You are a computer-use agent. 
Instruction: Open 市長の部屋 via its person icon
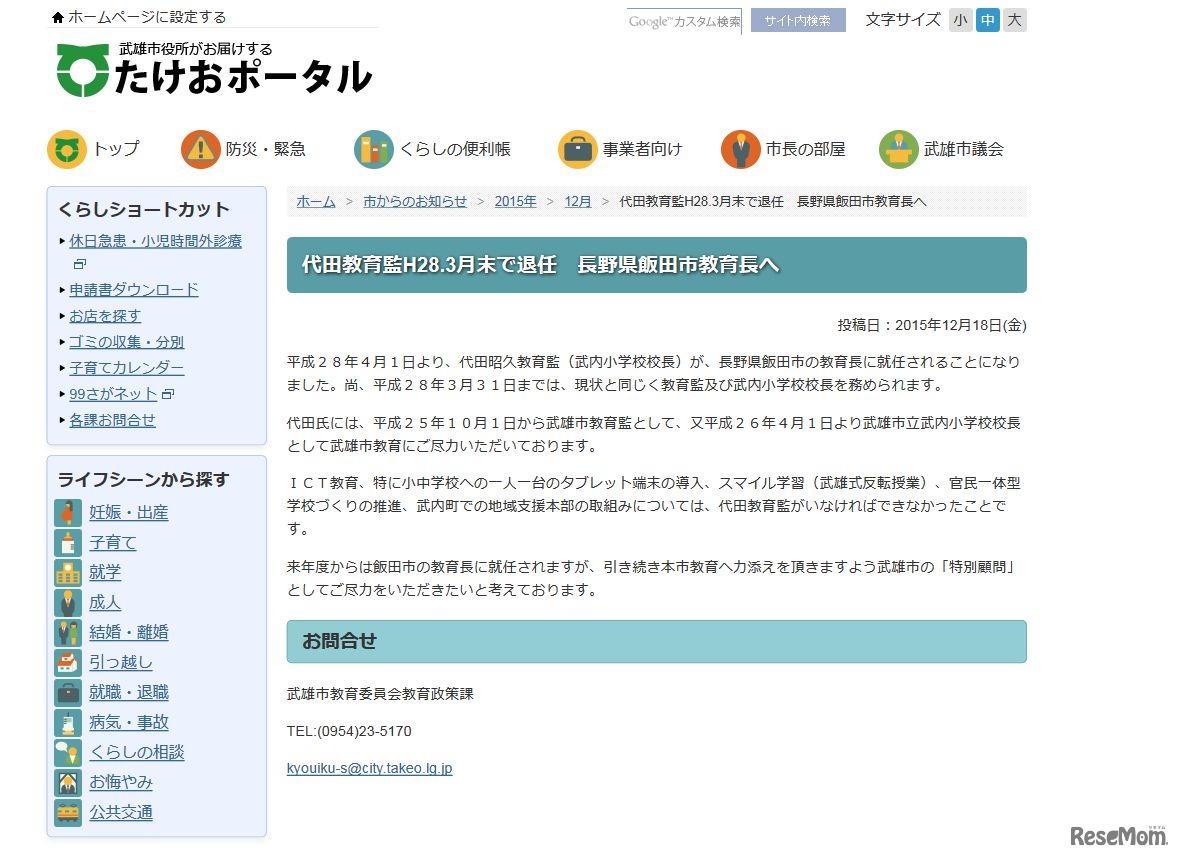(740, 148)
